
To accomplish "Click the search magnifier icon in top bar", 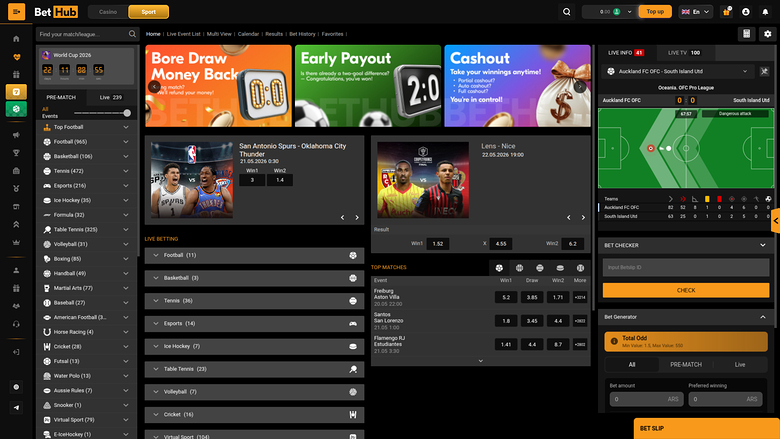I will click(x=567, y=12).
